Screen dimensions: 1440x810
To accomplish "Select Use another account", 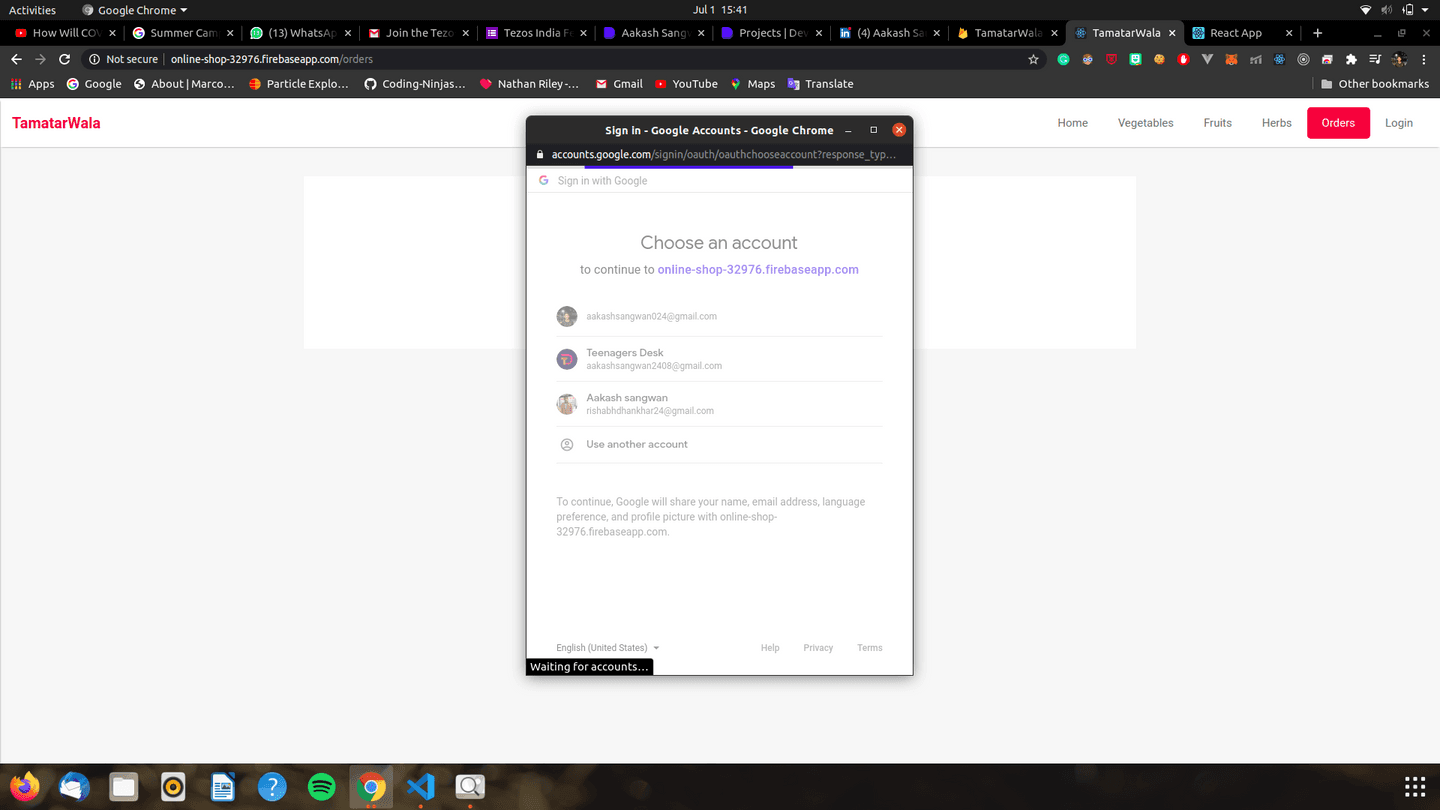I will pyautogui.click(x=719, y=444).
